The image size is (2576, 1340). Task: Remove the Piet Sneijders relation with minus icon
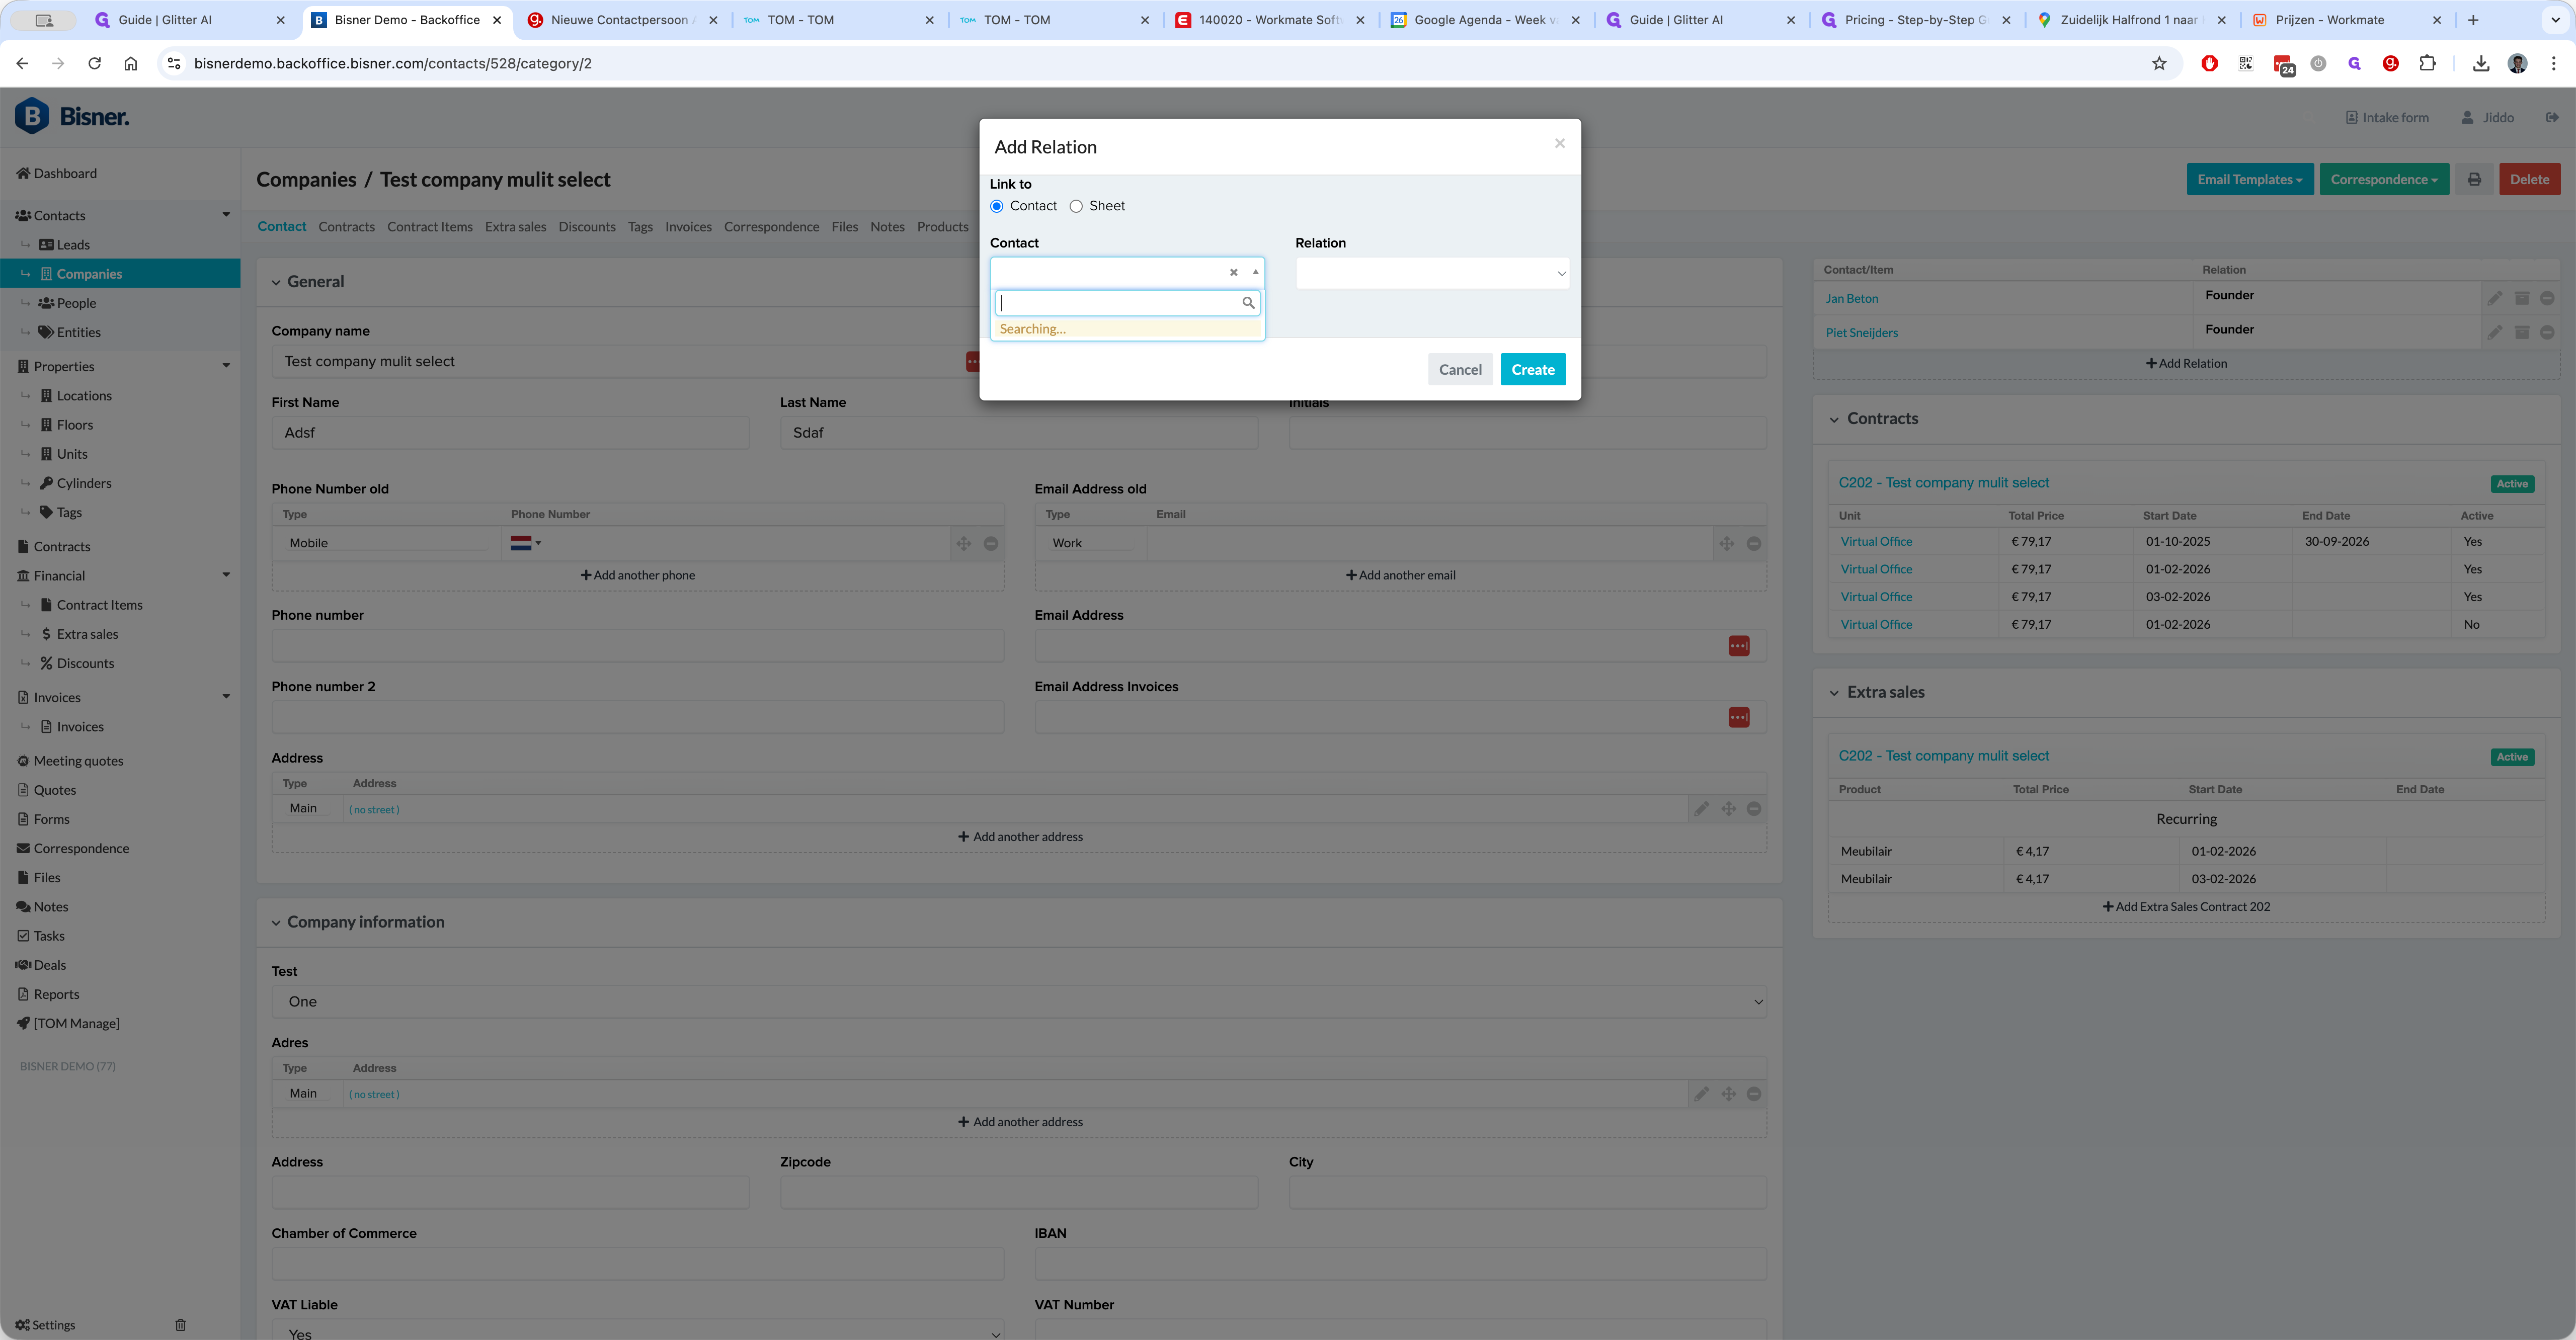tap(2547, 332)
